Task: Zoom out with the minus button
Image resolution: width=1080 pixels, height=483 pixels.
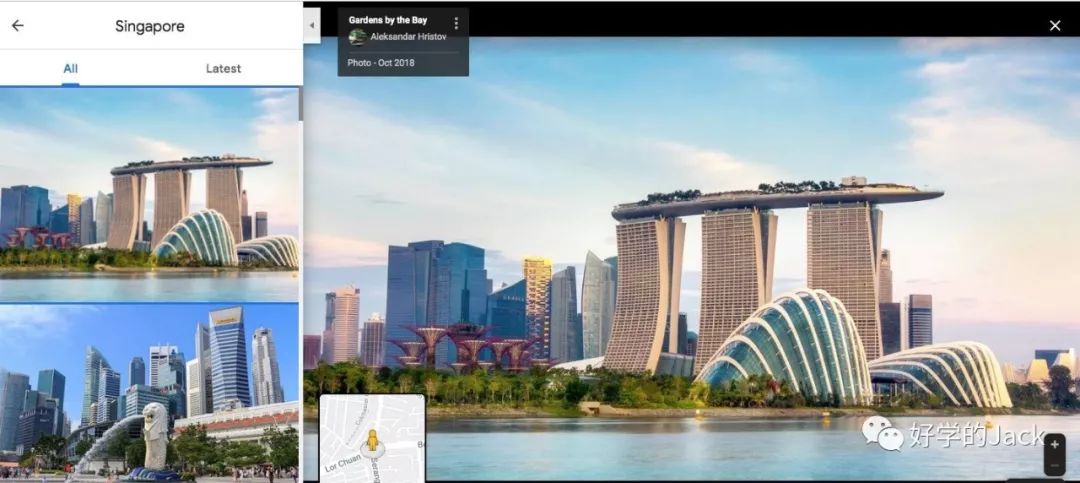Action: (1055, 465)
